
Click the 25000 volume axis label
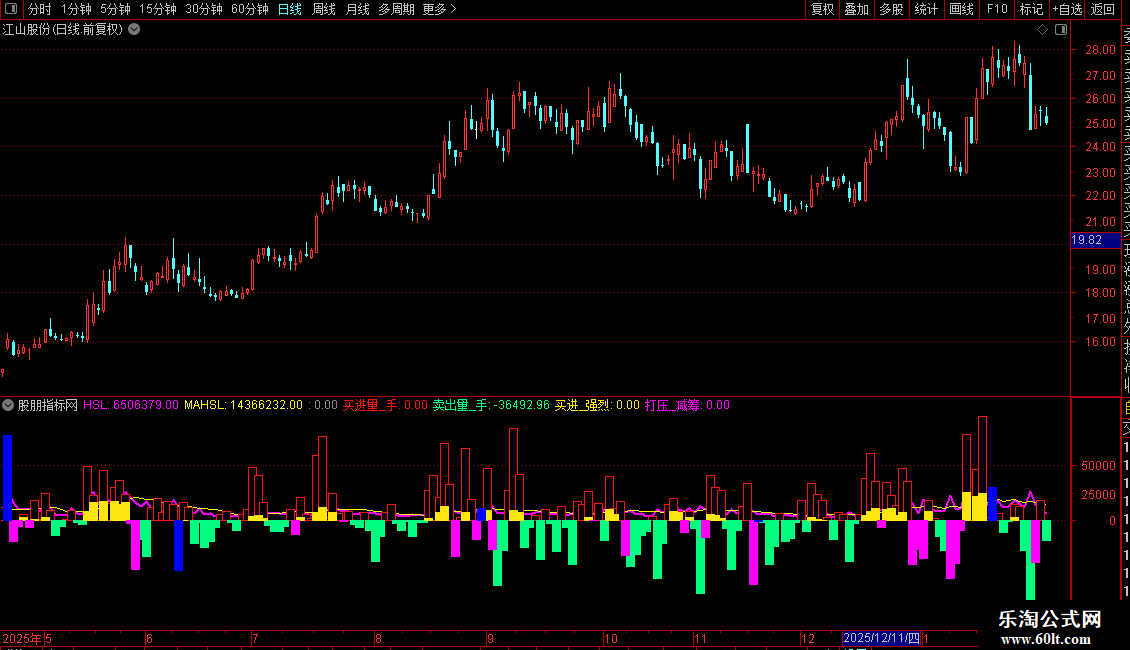[1098, 494]
